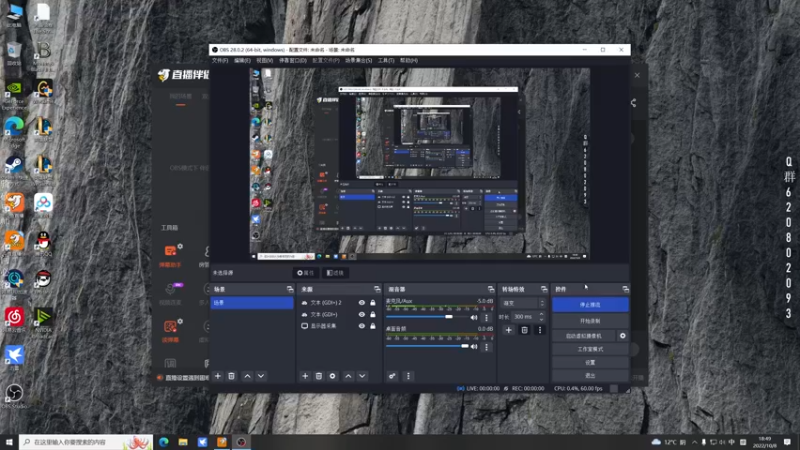Hide the Text (GDI+) source
This screenshot has width=800, height=450.
point(362,314)
